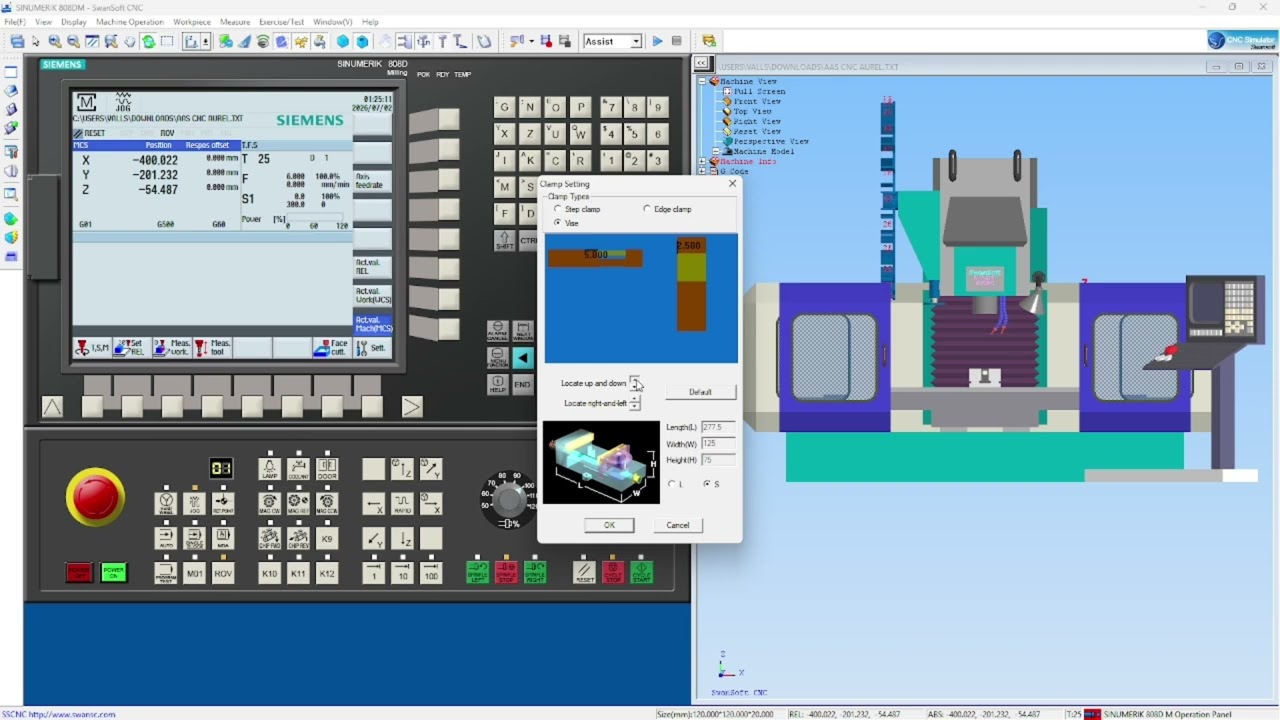The image size is (1280, 720).
Task: Open the File(F) menu
Action: pos(15,21)
